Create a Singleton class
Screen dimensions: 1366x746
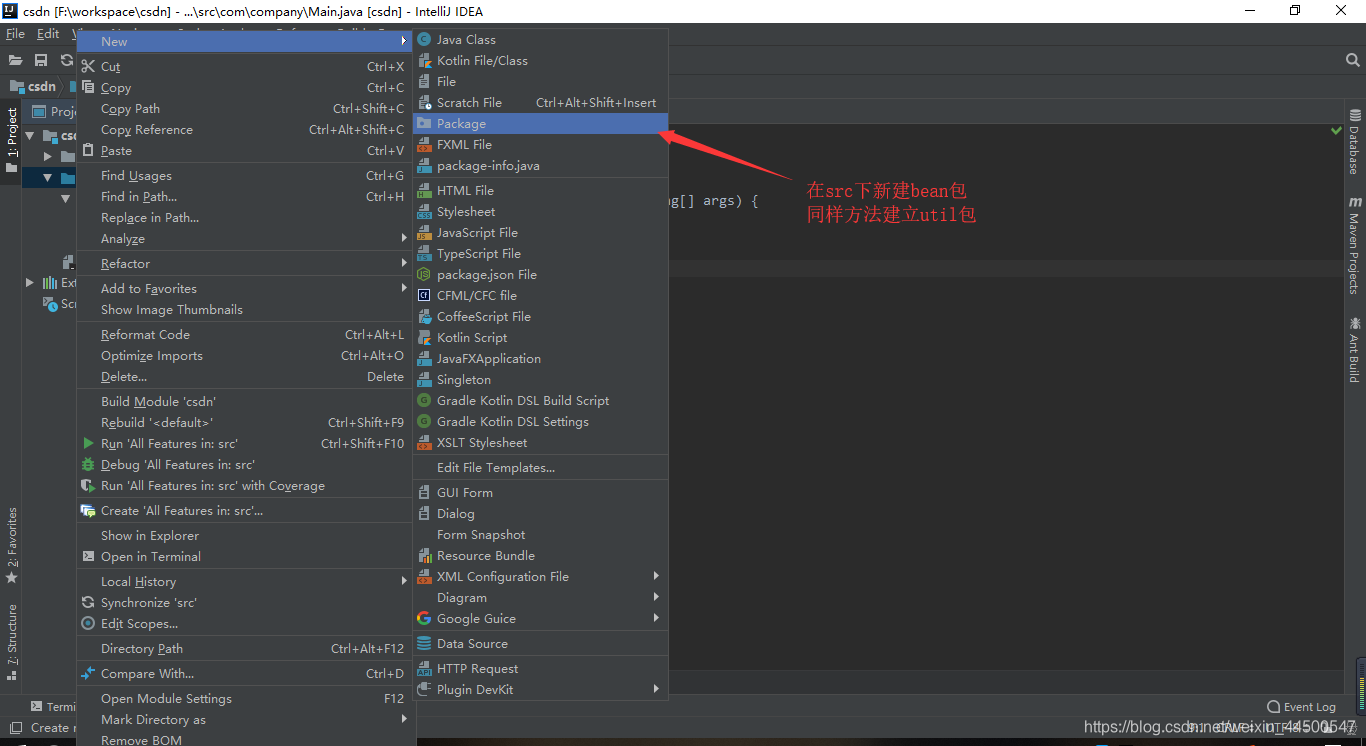click(x=541, y=379)
